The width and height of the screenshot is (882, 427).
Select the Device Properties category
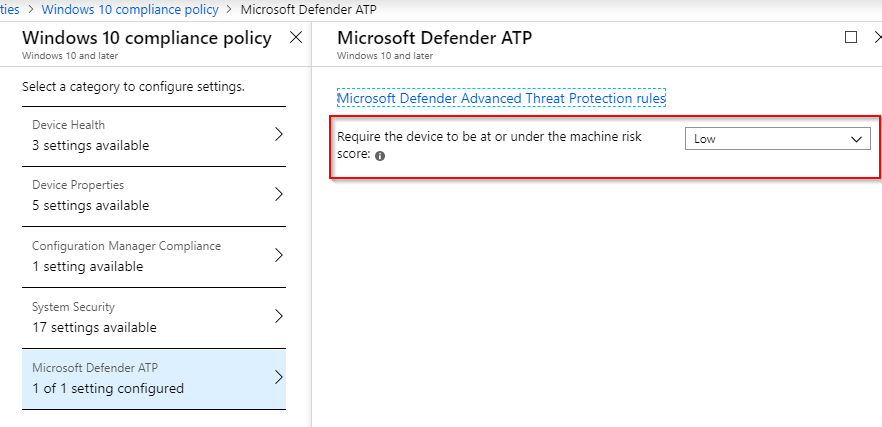[x=140, y=195]
